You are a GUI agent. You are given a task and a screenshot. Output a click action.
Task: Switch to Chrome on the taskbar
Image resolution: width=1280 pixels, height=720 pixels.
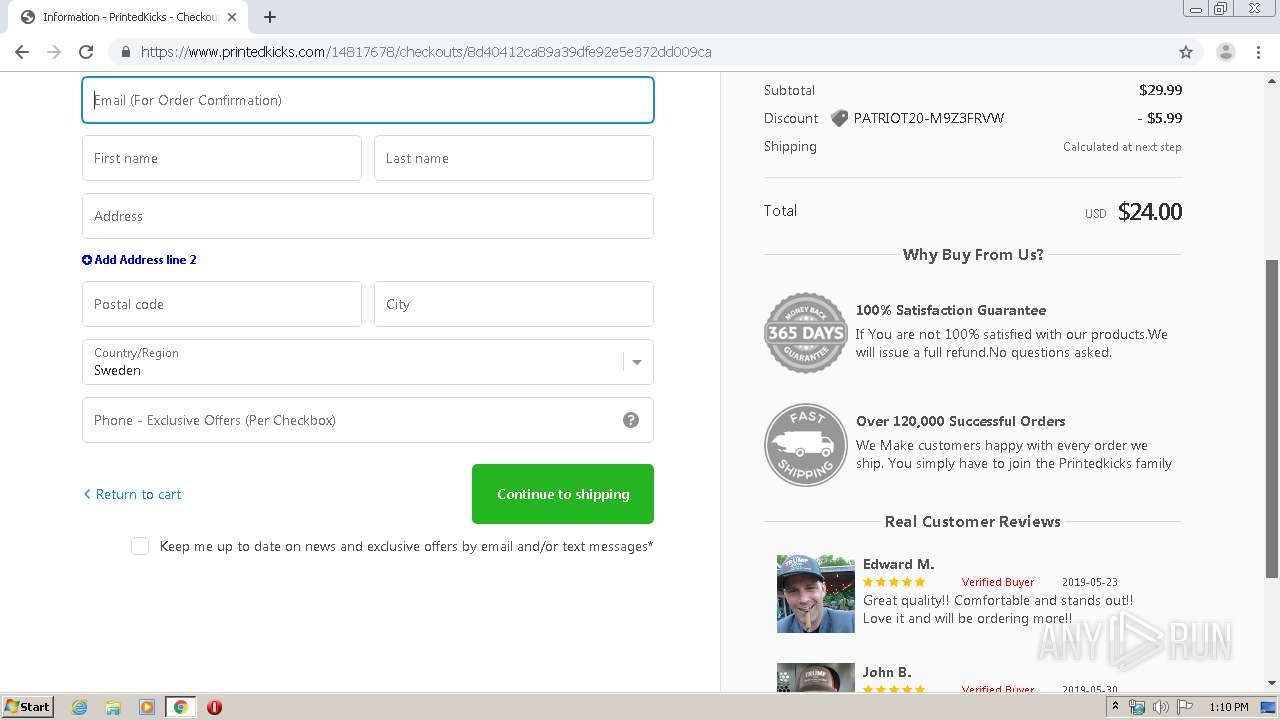(181, 707)
